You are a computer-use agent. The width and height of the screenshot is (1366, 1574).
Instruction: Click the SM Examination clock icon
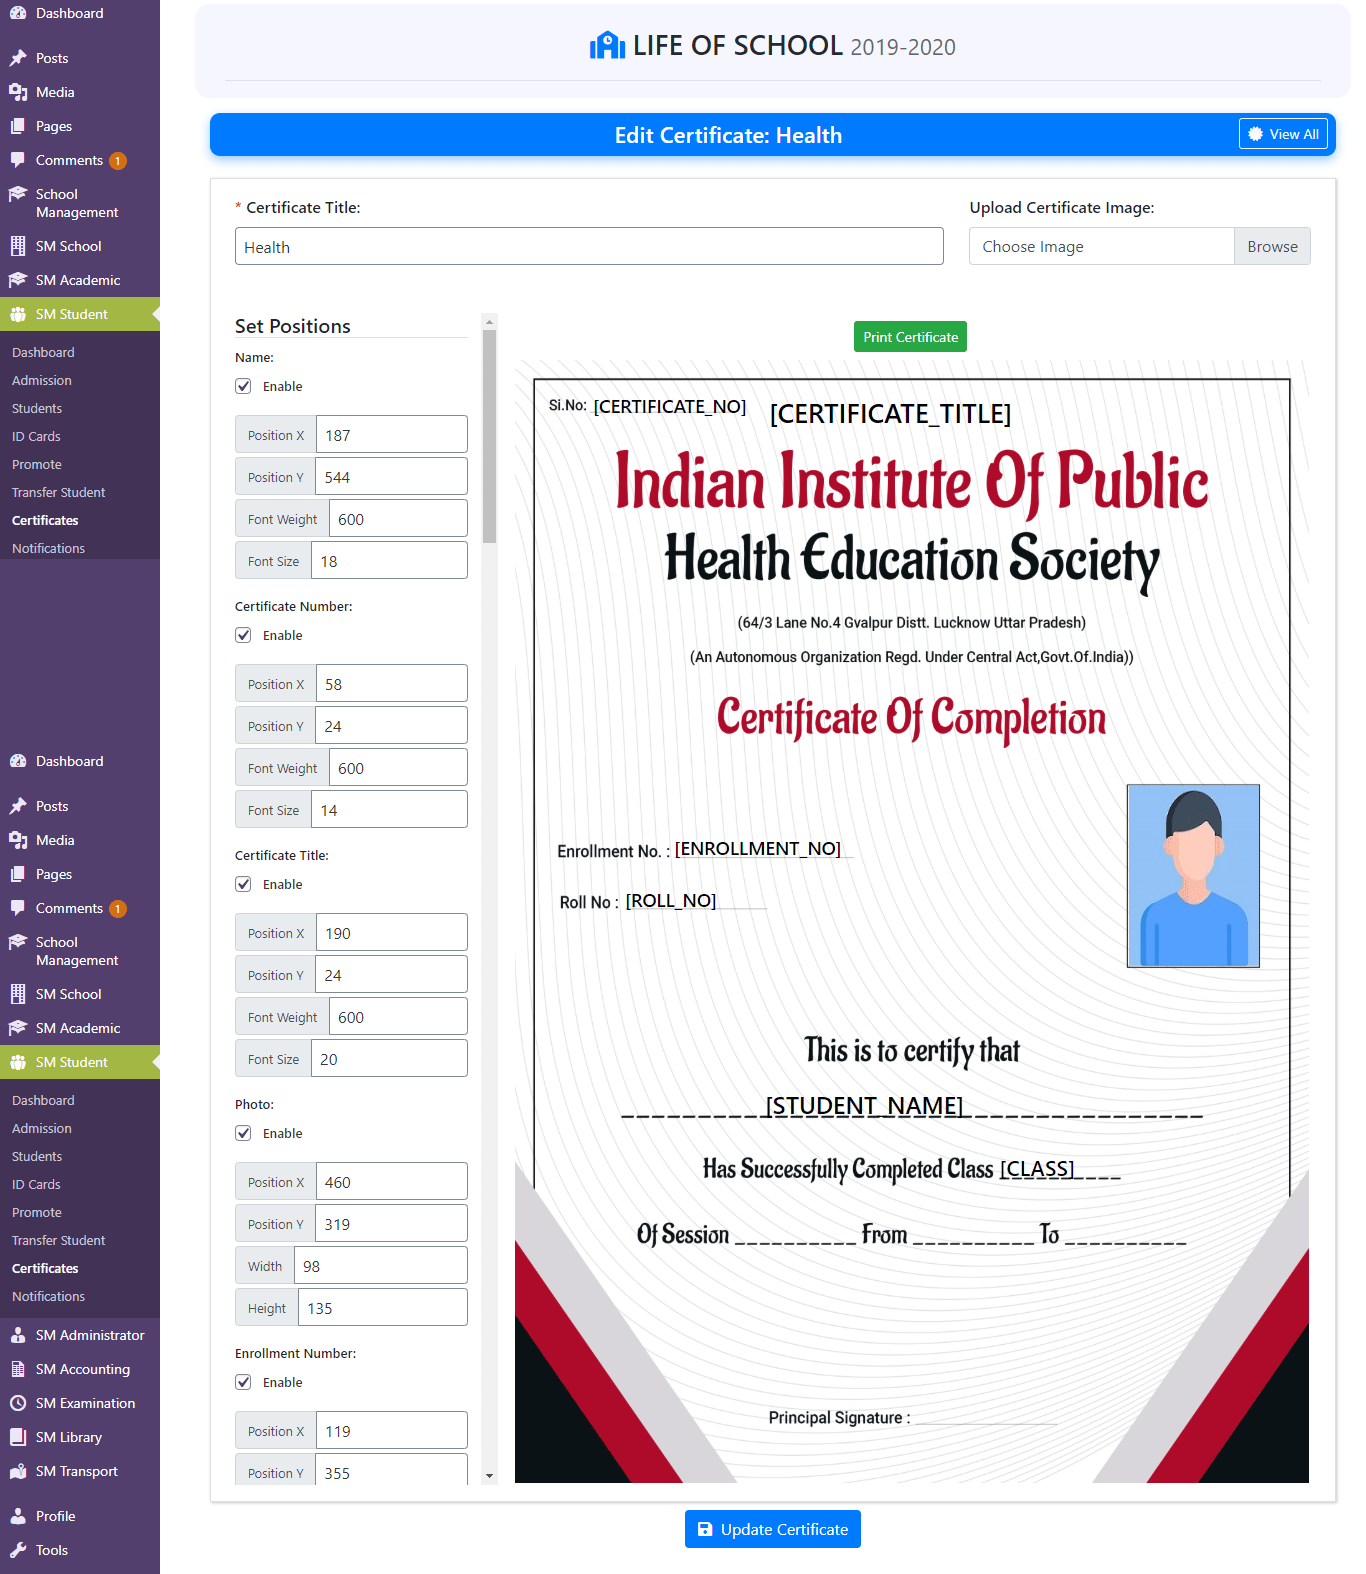18,1403
